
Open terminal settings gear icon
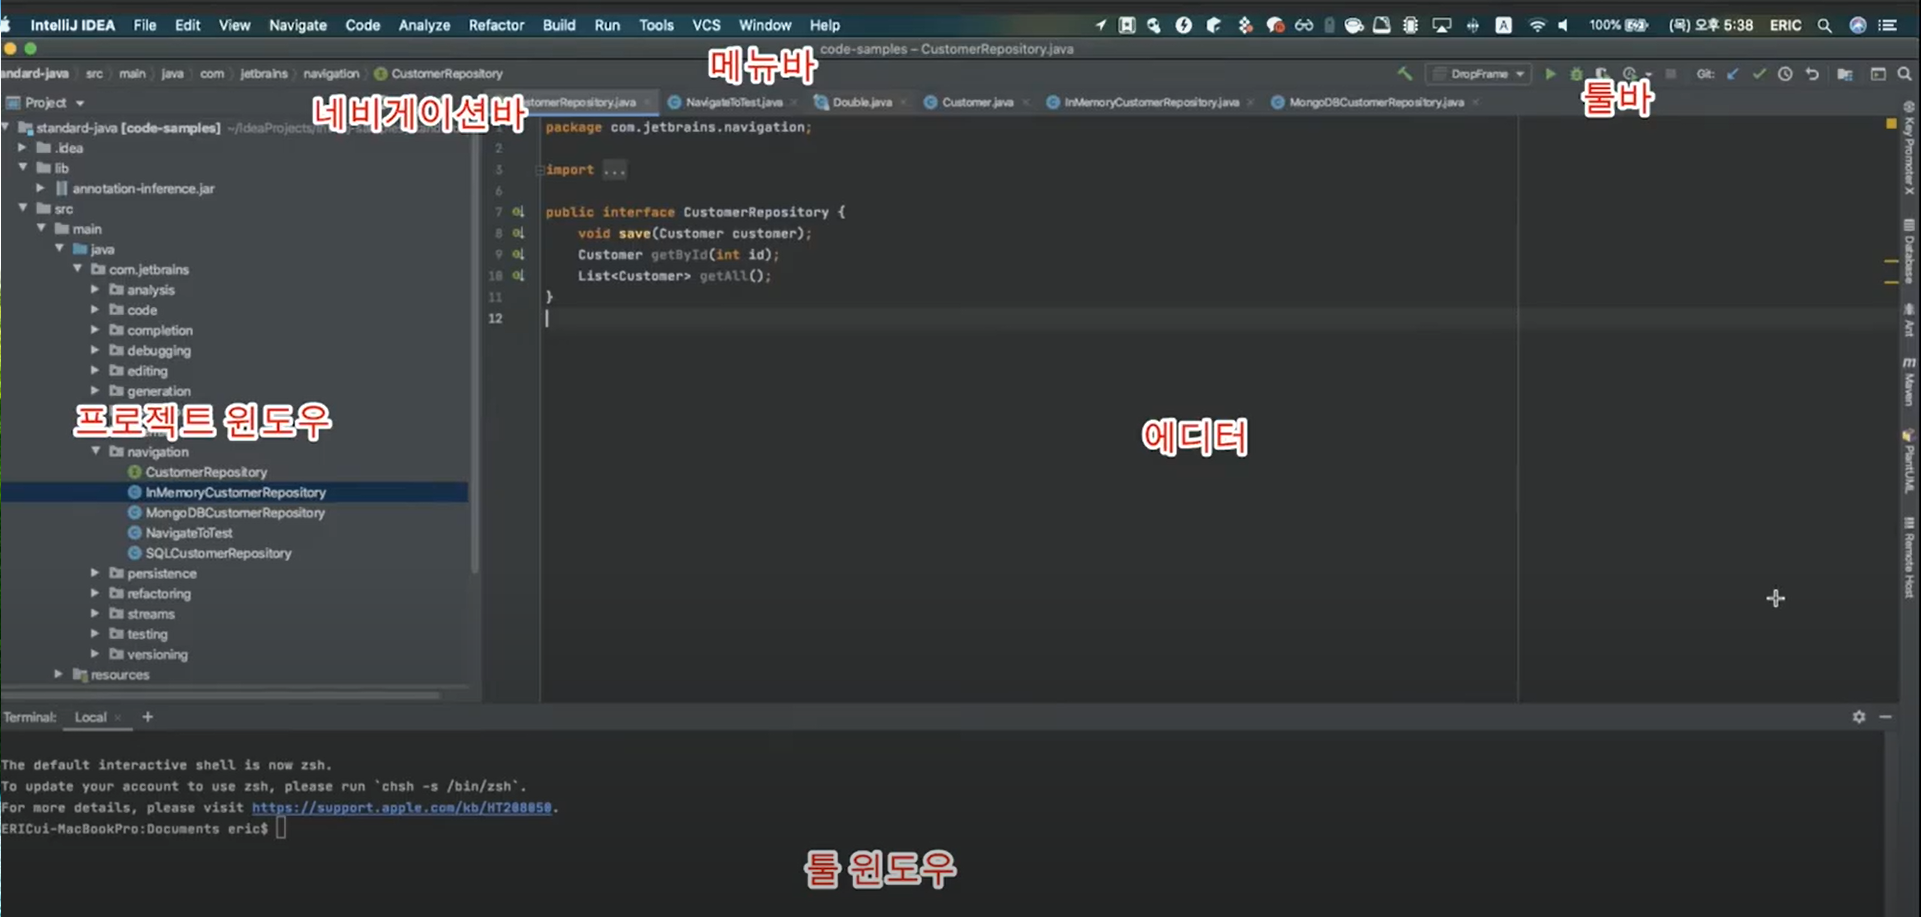tap(1859, 717)
